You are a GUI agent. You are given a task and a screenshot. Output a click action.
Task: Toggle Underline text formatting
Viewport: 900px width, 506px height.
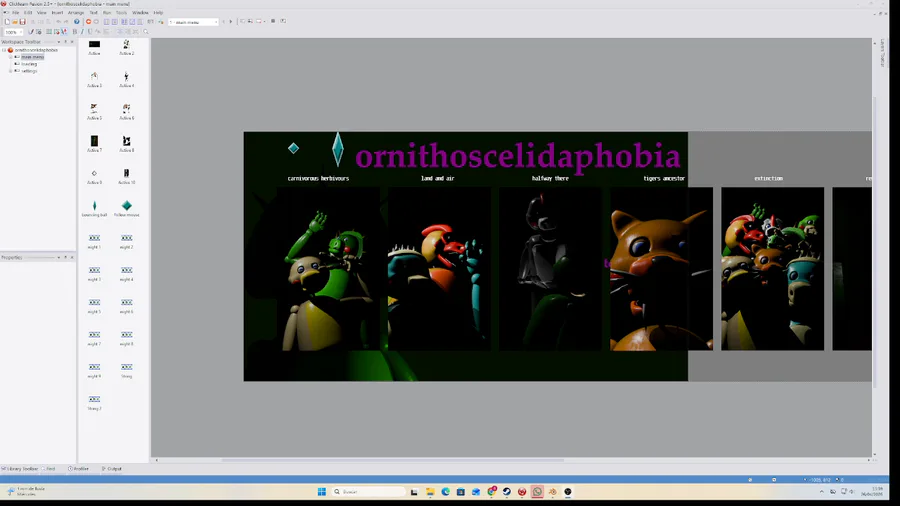point(90,32)
